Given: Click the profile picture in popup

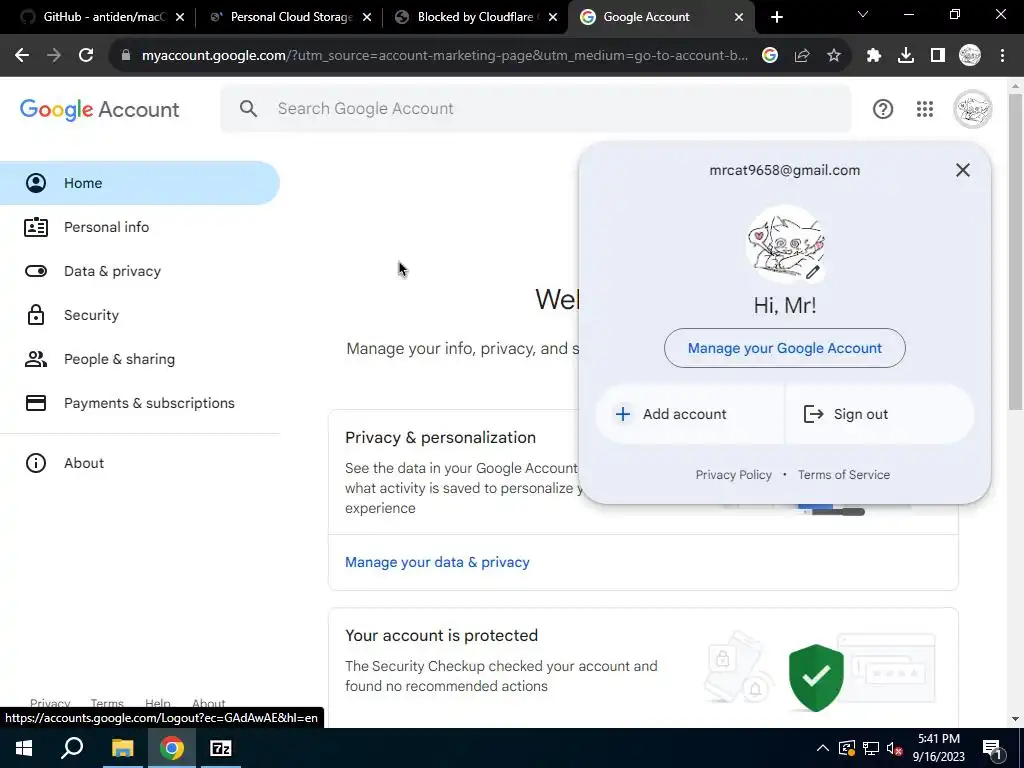Looking at the screenshot, I should 785,244.
